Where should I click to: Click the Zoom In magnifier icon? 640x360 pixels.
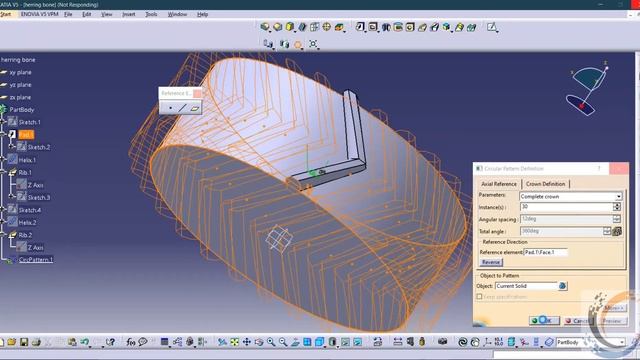271,342
